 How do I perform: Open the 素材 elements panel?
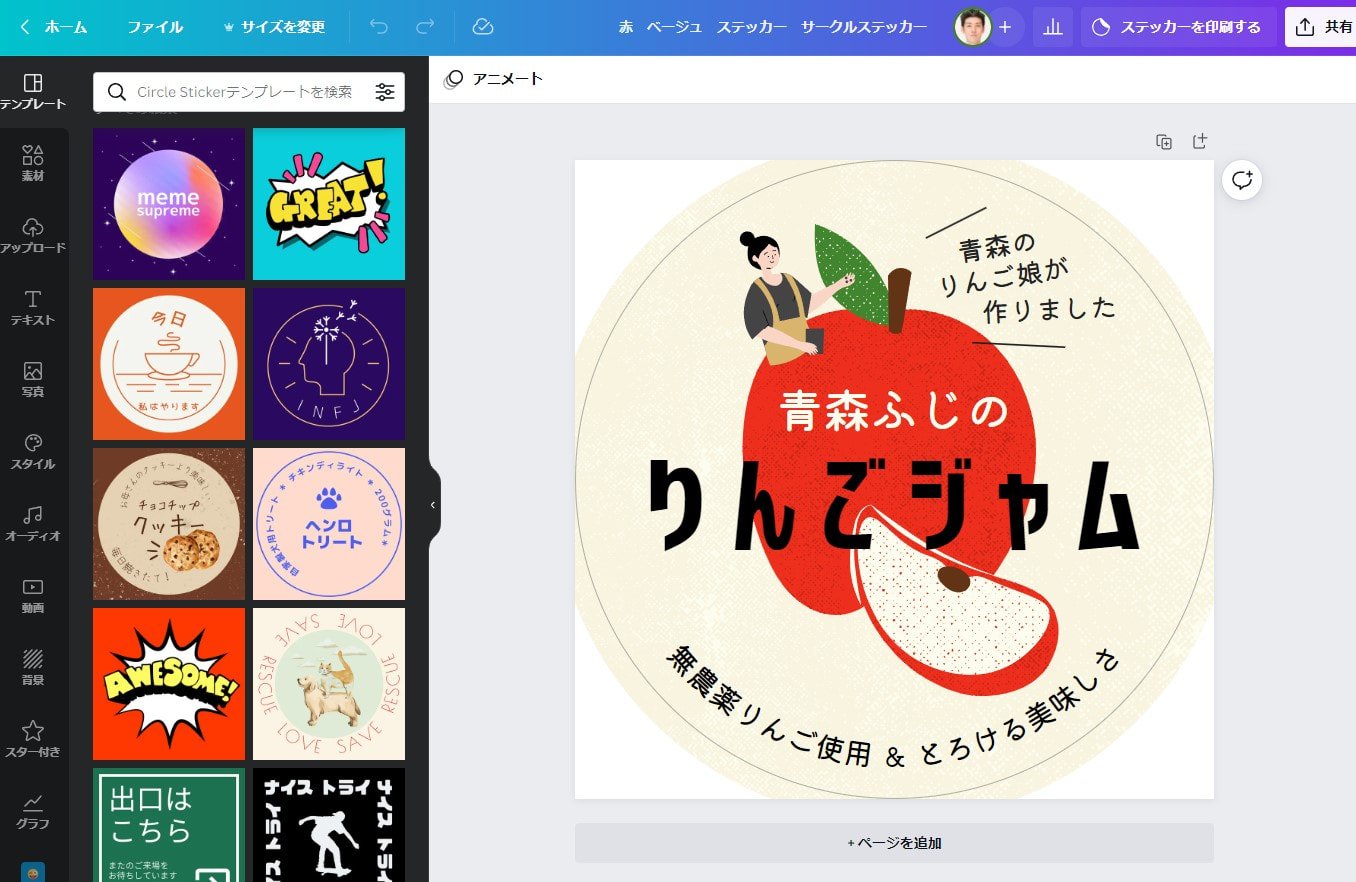(x=33, y=163)
